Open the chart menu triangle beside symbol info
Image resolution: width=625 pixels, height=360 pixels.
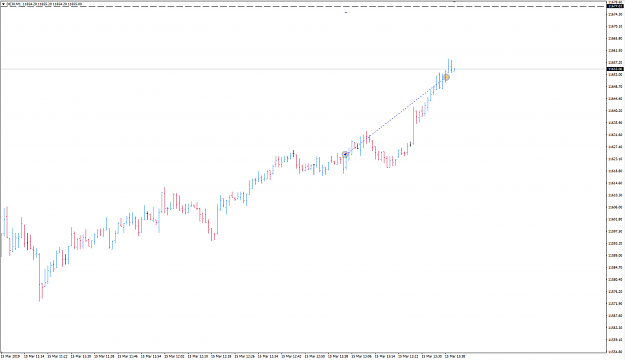tap(4, 4)
